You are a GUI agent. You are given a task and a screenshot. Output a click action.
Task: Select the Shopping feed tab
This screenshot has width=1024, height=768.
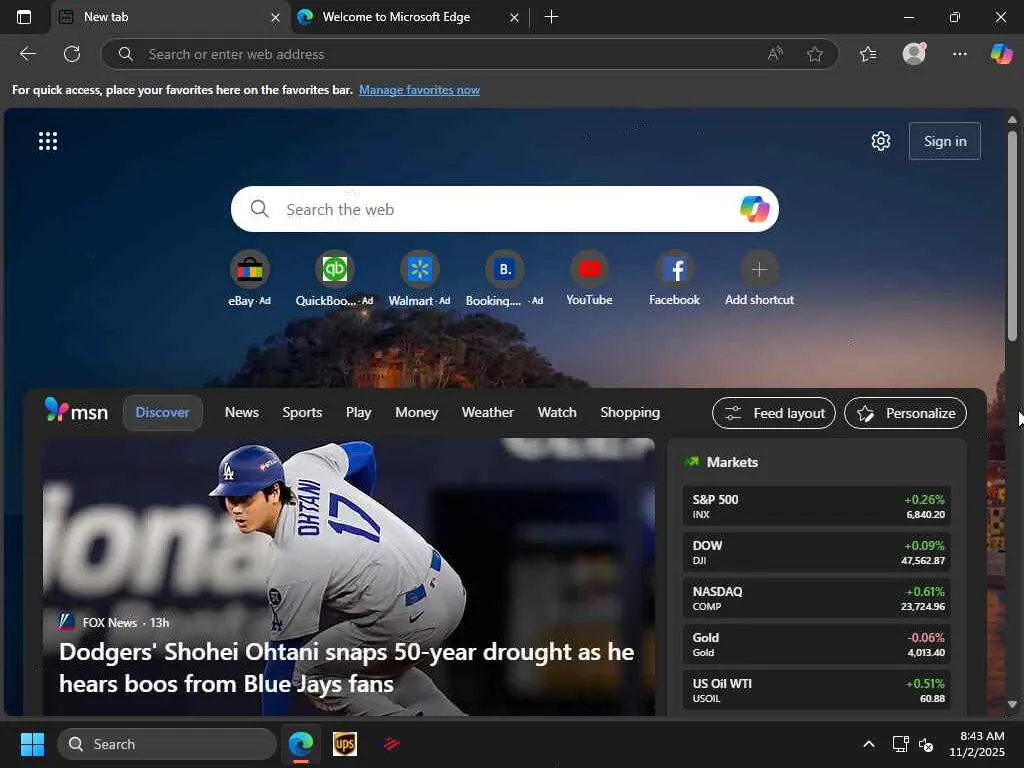coord(630,413)
